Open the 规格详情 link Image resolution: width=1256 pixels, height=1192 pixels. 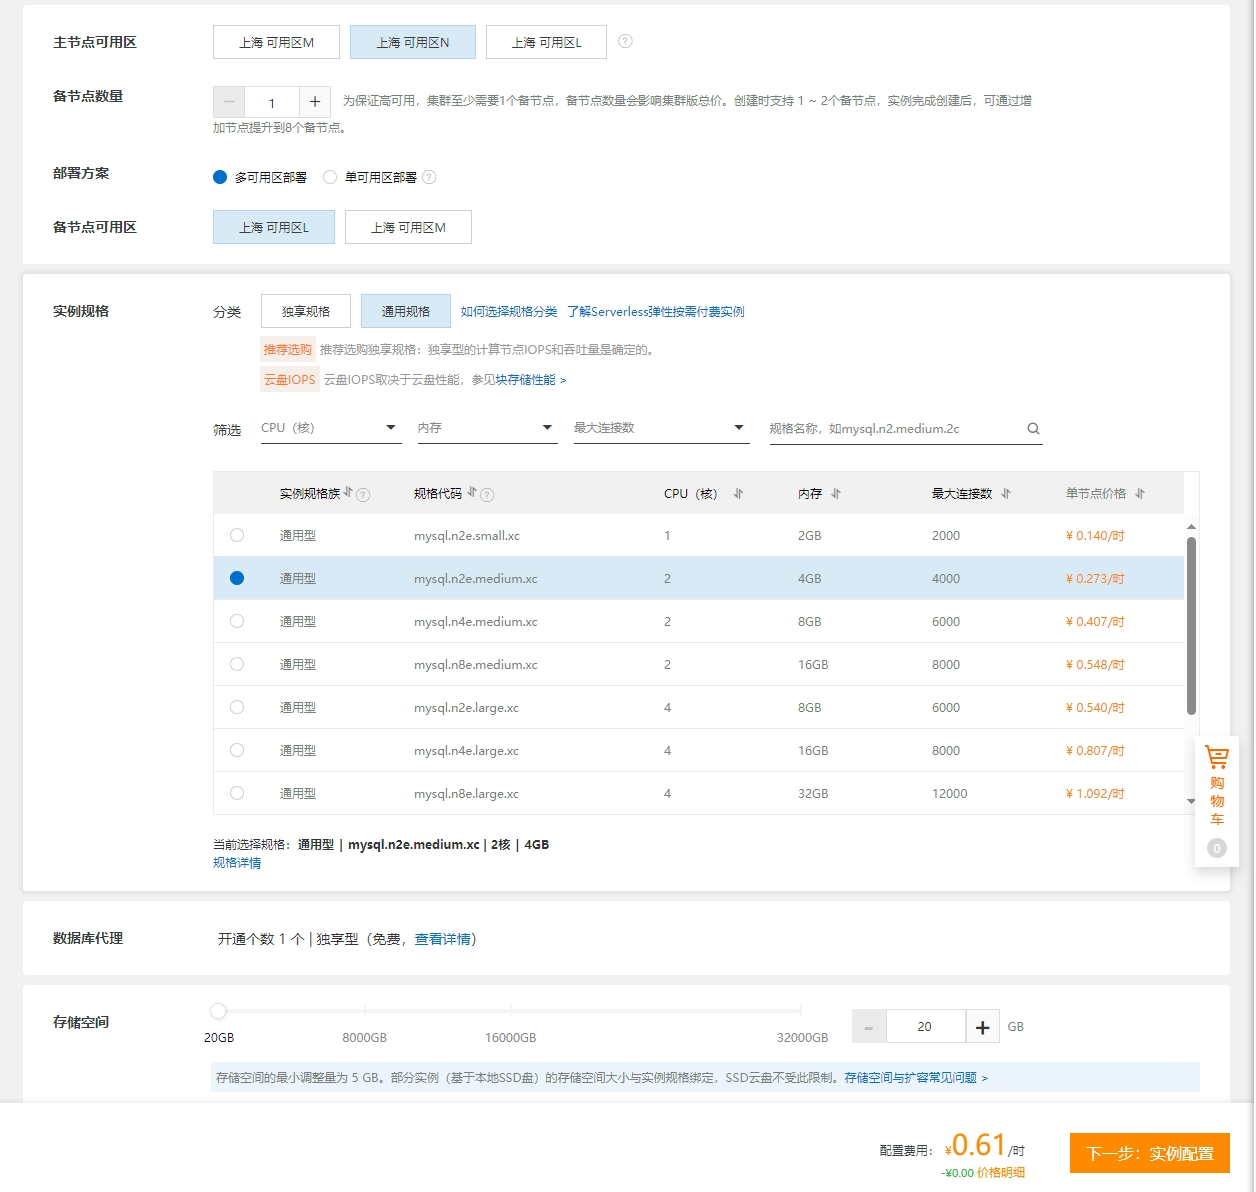tap(237, 863)
